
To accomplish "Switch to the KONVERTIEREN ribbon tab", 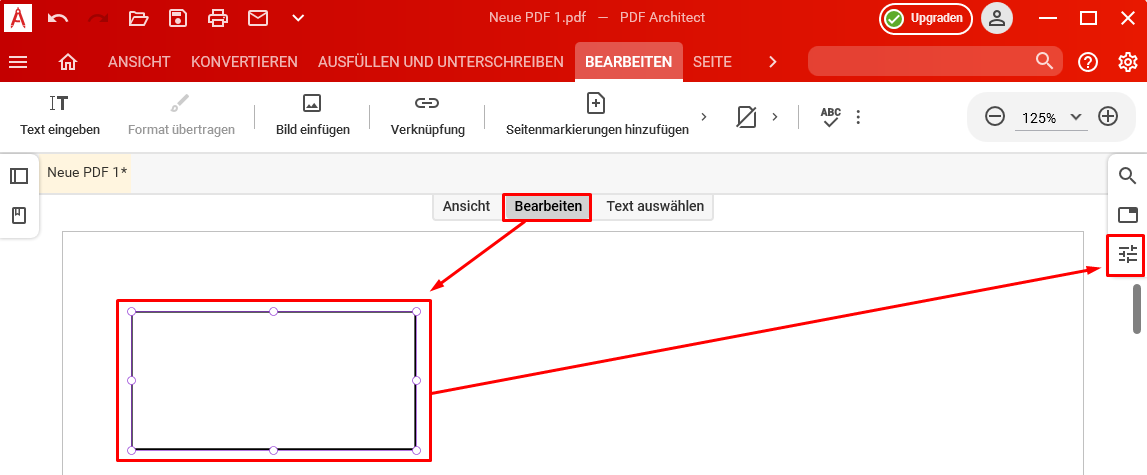I will coord(244,62).
